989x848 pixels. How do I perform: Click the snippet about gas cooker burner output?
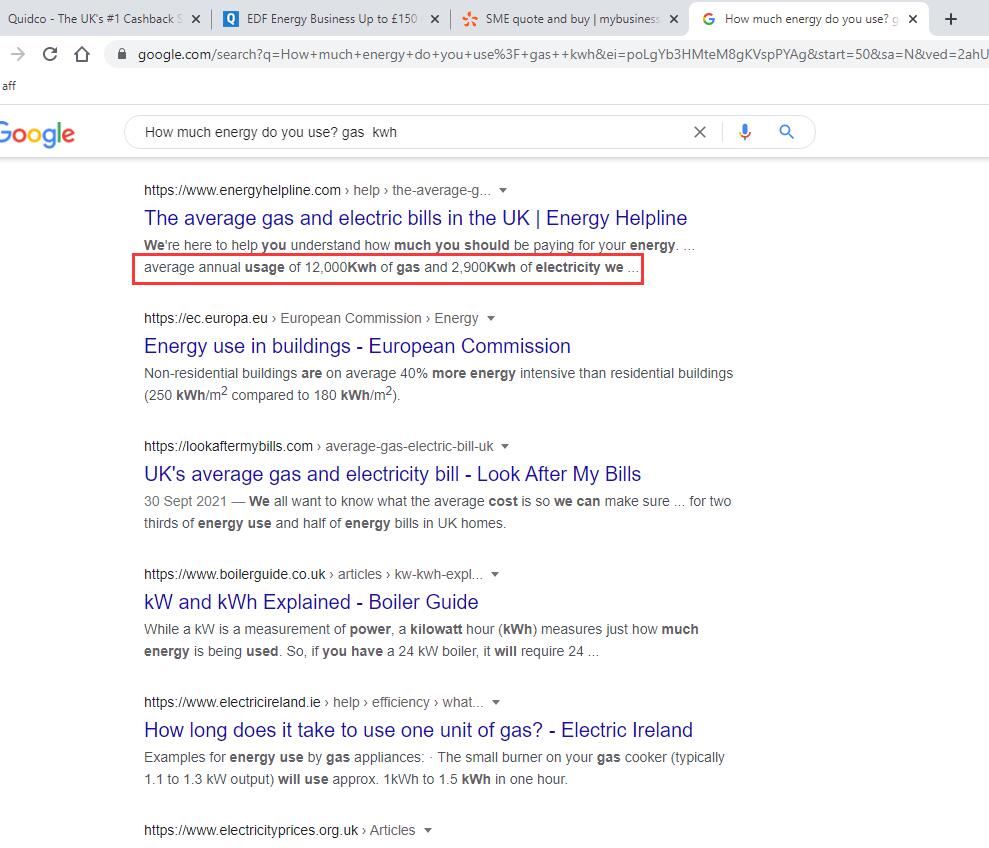coord(434,768)
